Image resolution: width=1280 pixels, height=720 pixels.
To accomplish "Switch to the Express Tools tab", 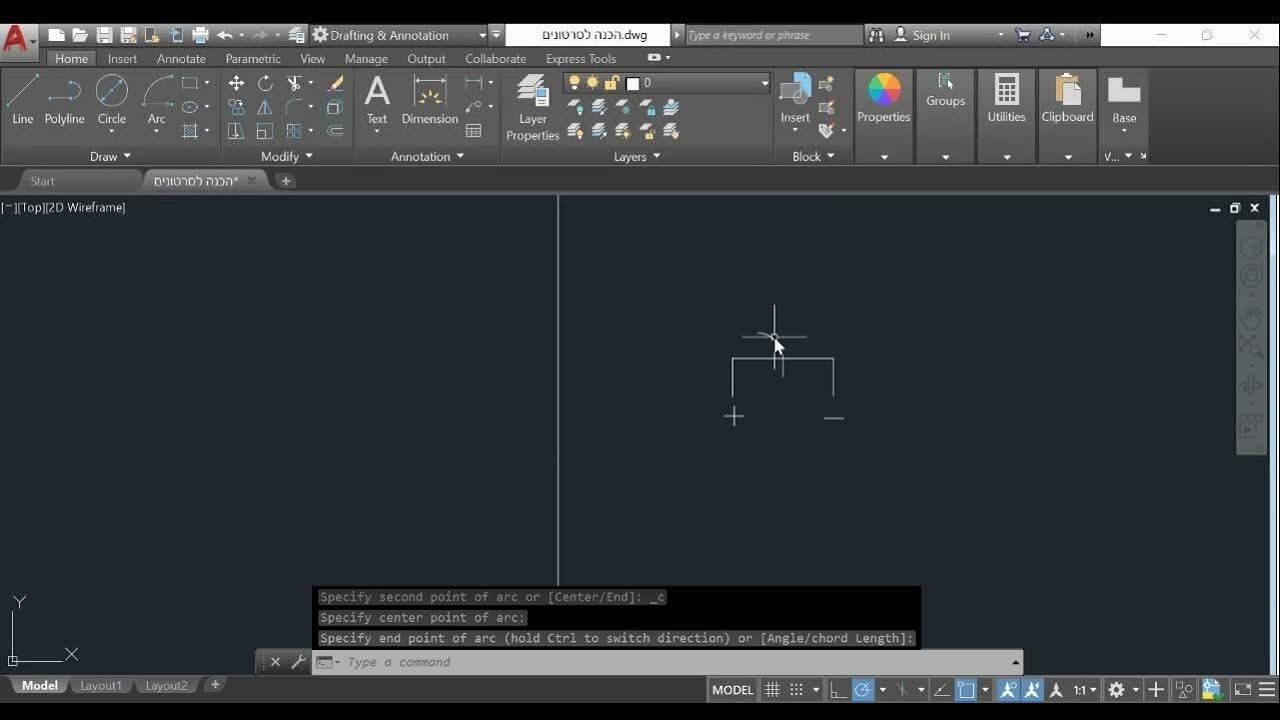I will click(581, 59).
